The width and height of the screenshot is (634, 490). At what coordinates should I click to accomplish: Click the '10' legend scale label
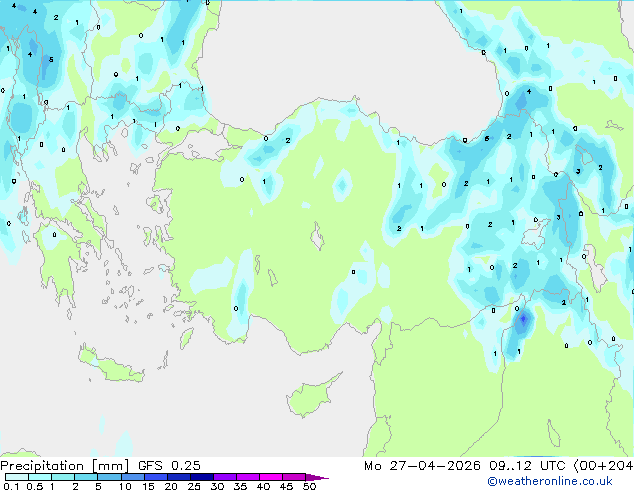(125, 486)
